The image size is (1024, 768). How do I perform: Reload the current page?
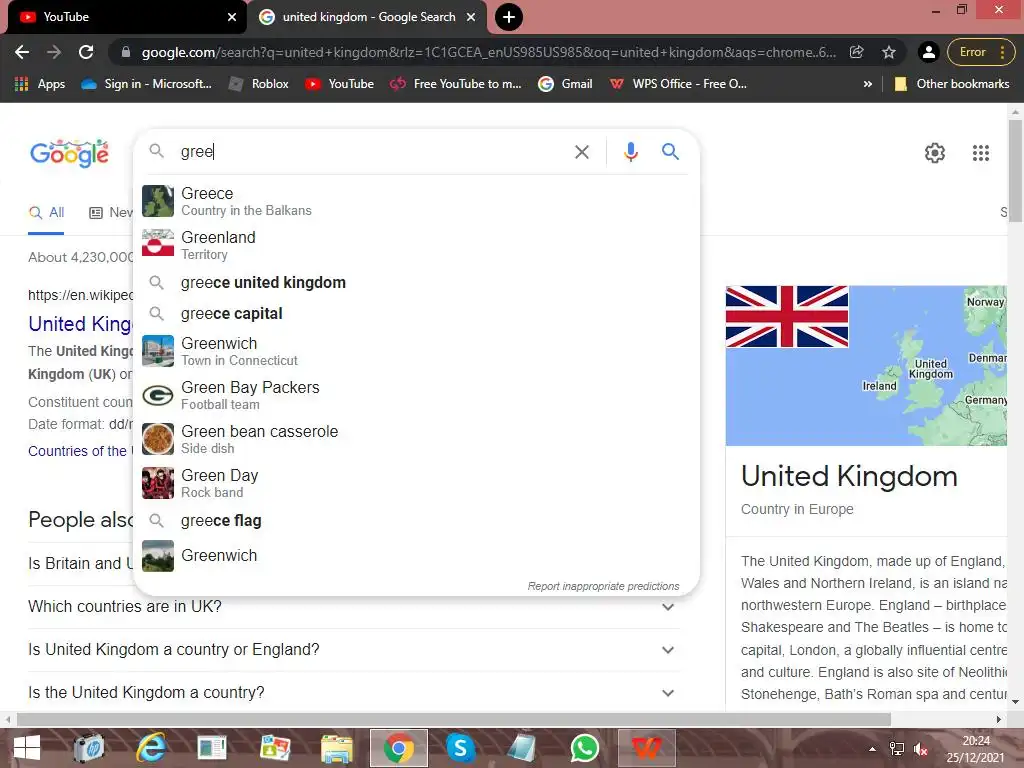click(x=86, y=52)
